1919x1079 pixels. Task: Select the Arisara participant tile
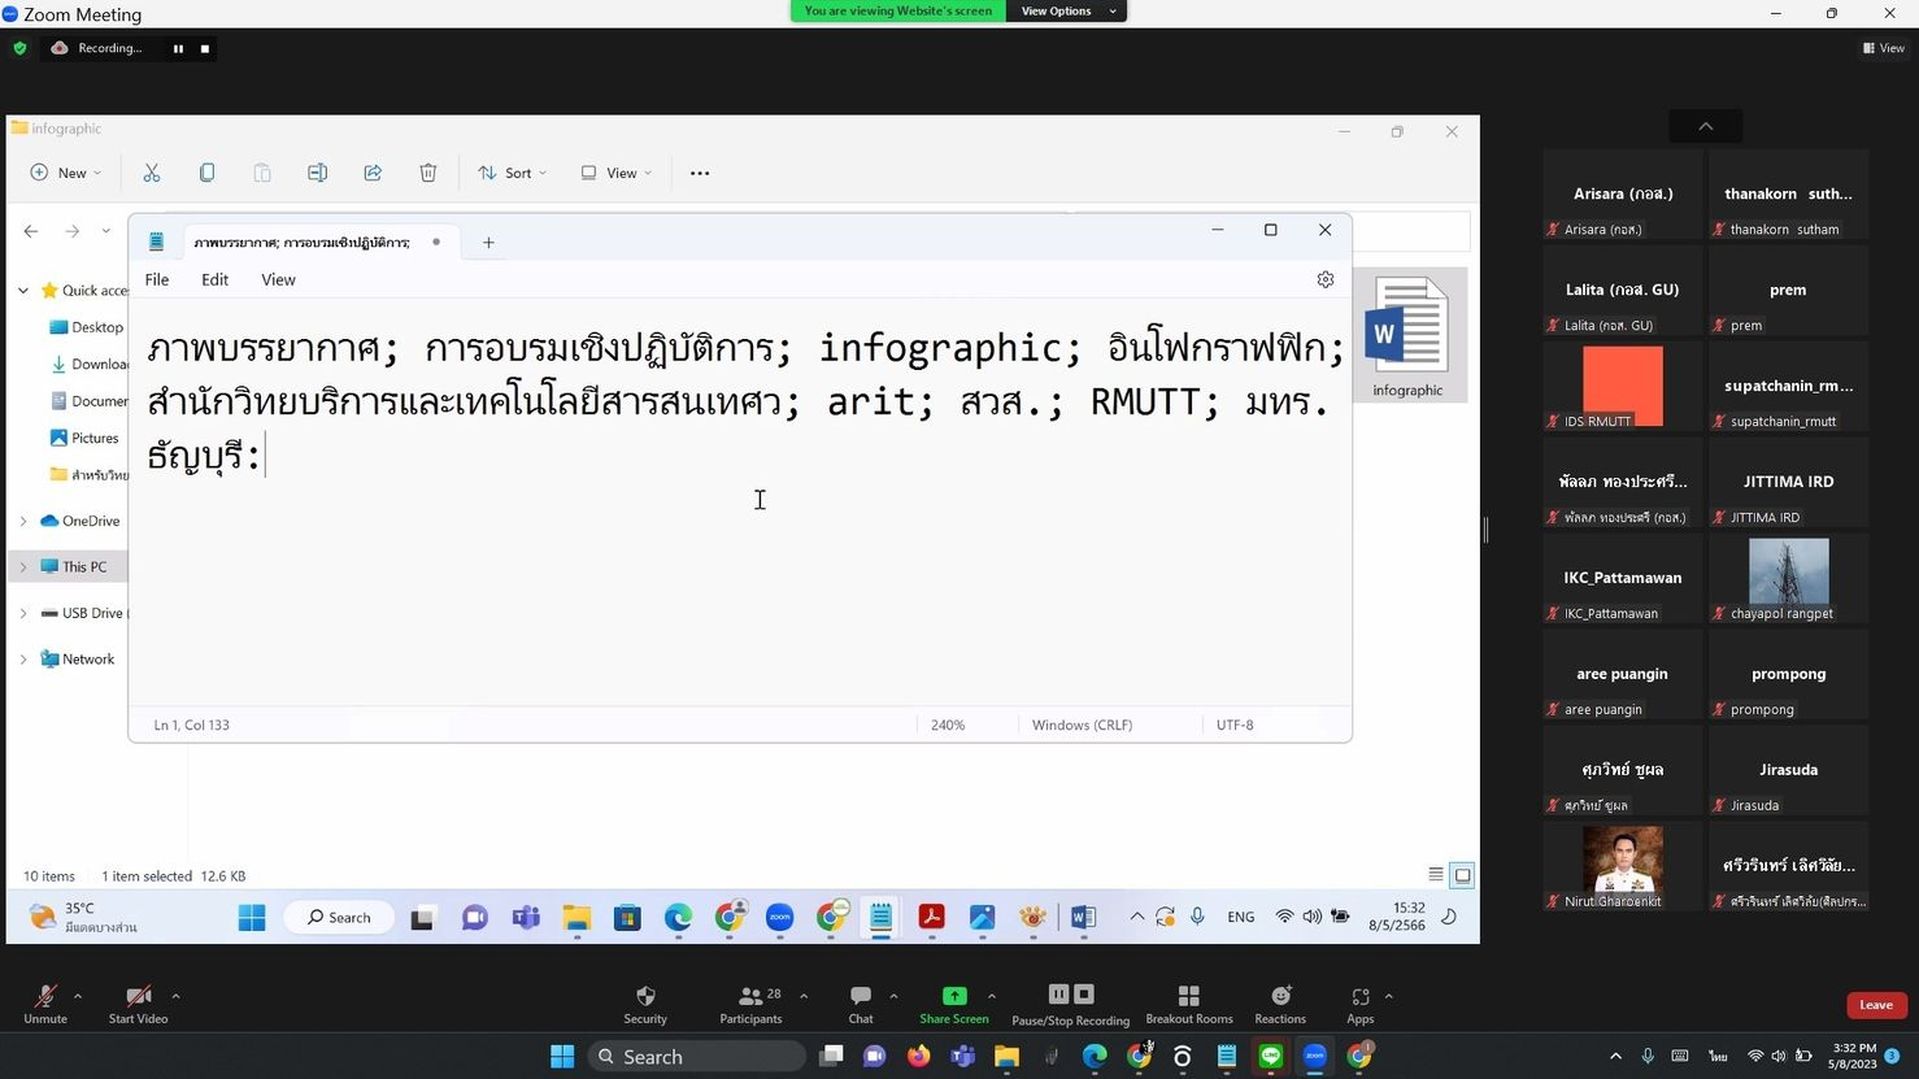1622,195
